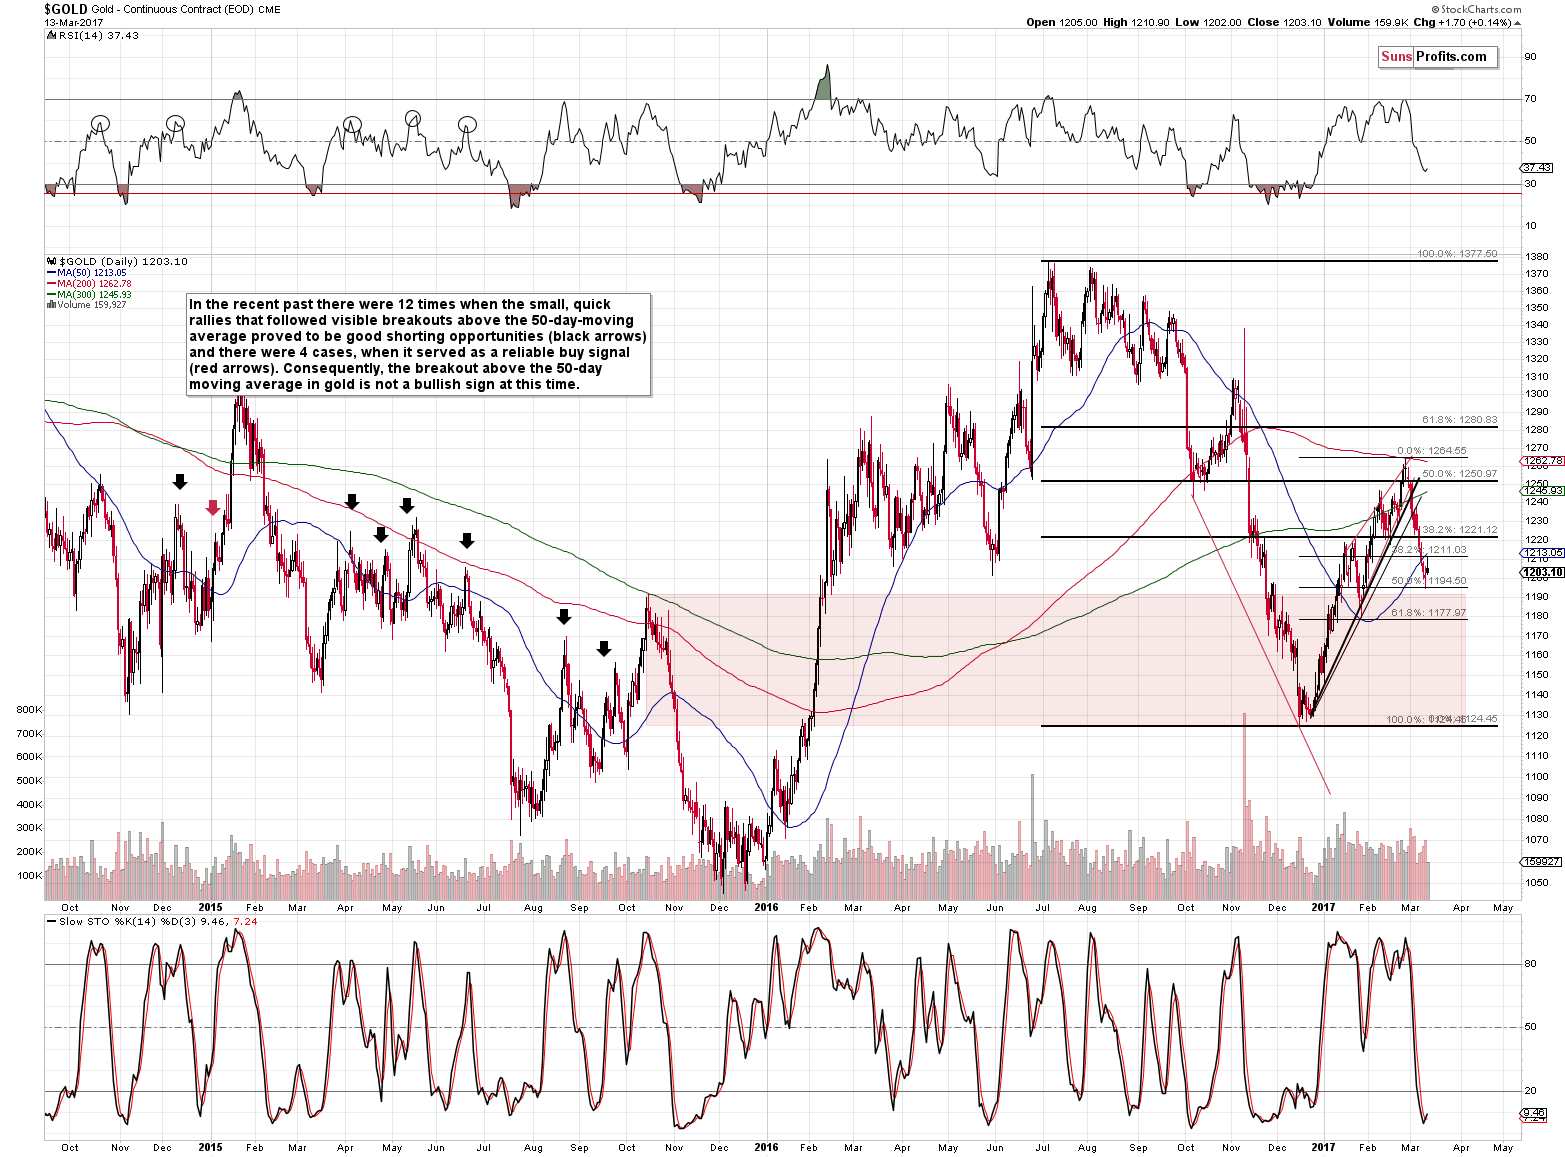Select the 13-Mar-2017 date label
Image resolution: width=1565 pixels, height=1157 pixels.
(x=71, y=22)
